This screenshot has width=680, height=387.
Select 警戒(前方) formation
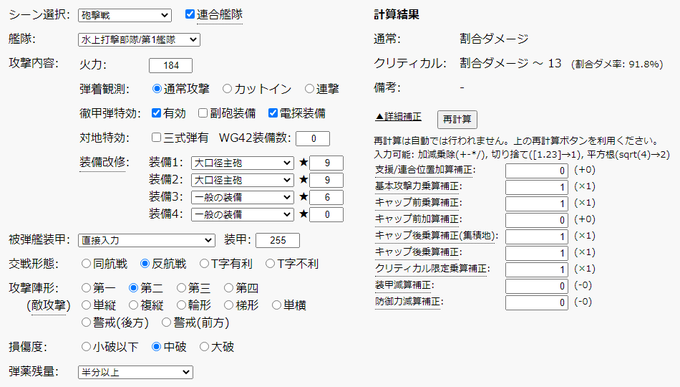pyautogui.click(x=166, y=322)
